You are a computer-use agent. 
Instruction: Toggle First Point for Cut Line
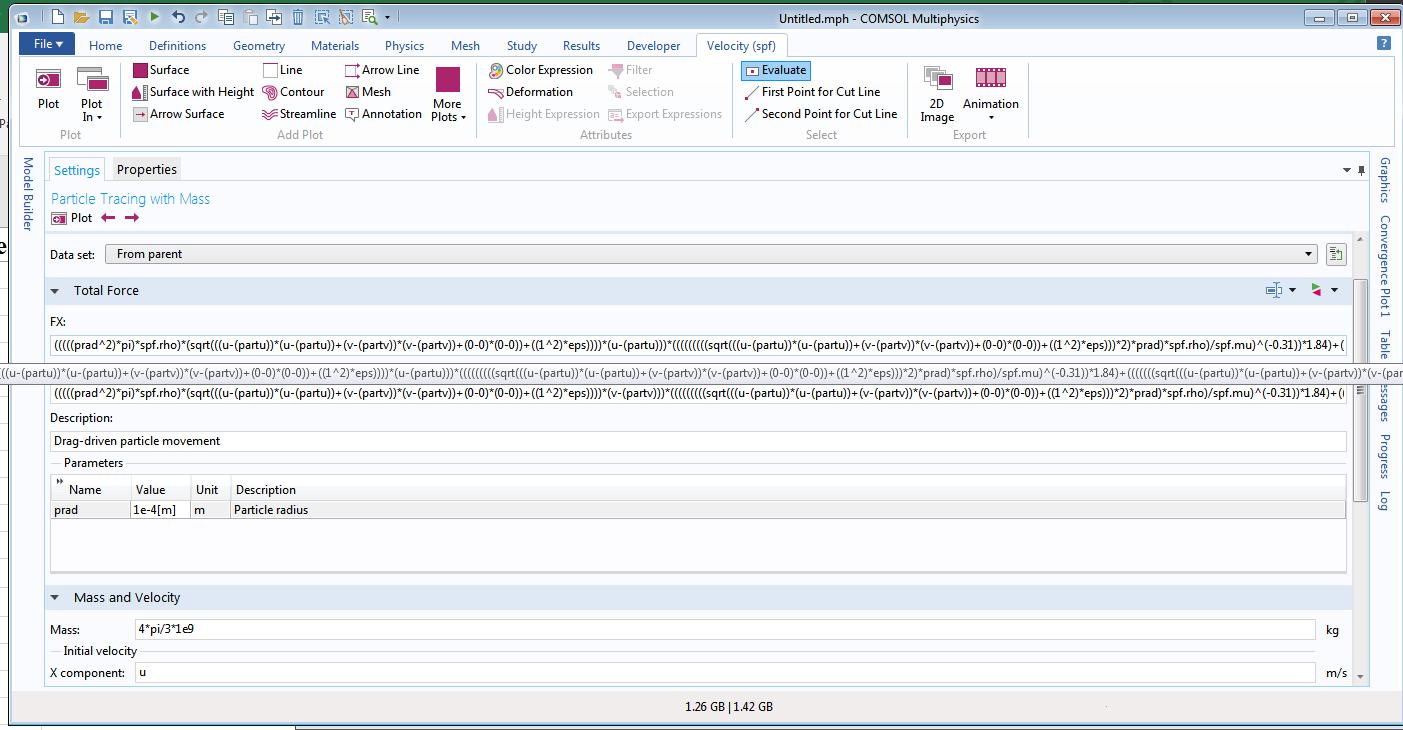click(x=812, y=92)
